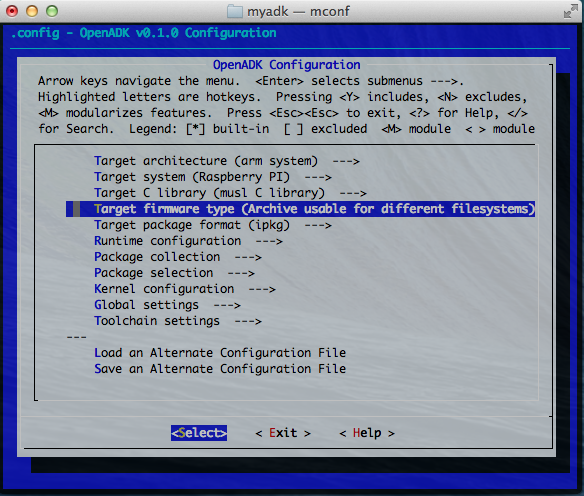Screen dimensions: 584x496
Task: Open the Runtime configuration submenu
Action: (188, 241)
